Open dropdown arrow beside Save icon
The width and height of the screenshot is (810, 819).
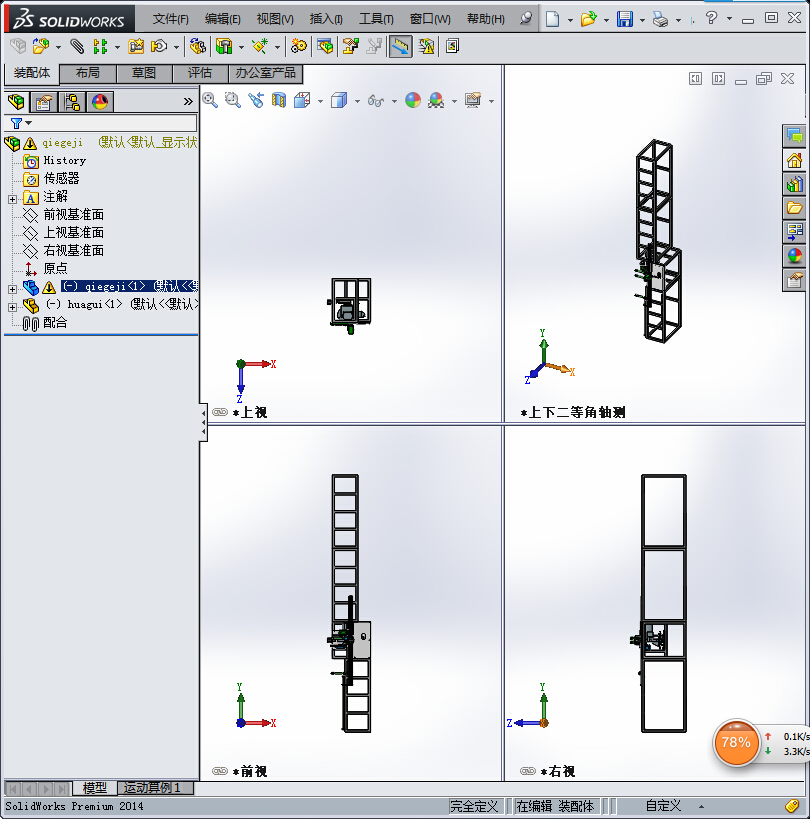pos(642,20)
